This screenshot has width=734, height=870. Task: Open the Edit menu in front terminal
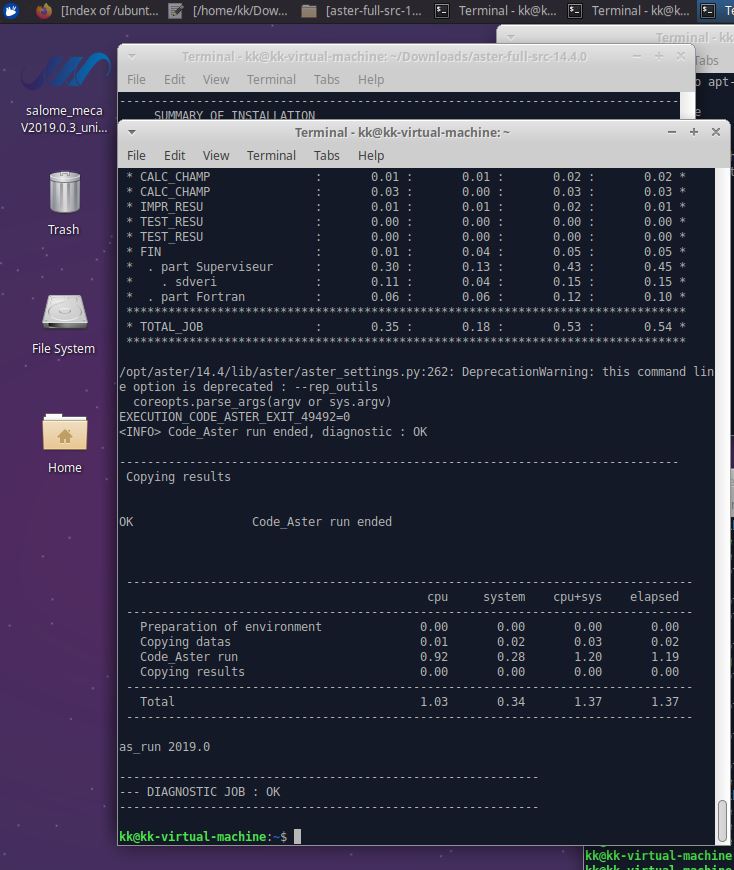coord(174,155)
